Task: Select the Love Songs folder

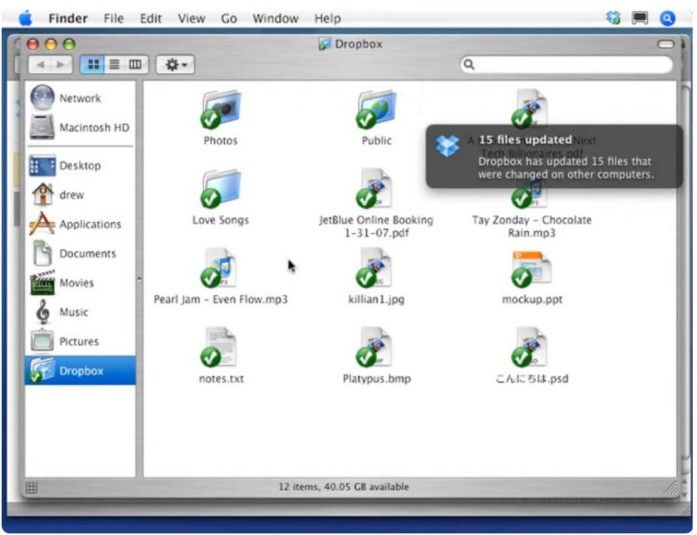Action: pyautogui.click(x=220, y=188)
